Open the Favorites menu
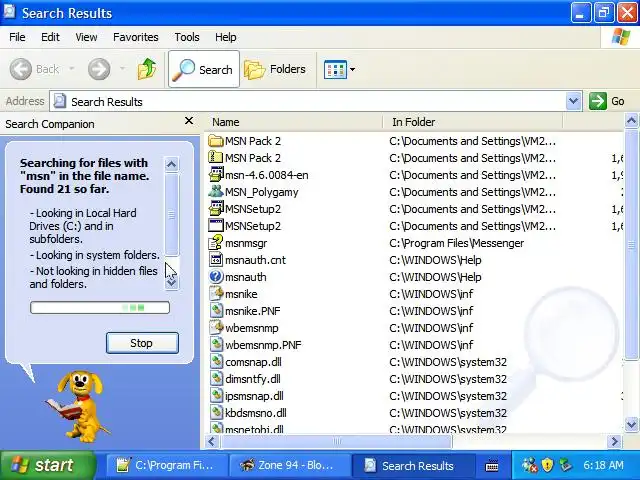This screenshot has height=480, width=640. 136,37
